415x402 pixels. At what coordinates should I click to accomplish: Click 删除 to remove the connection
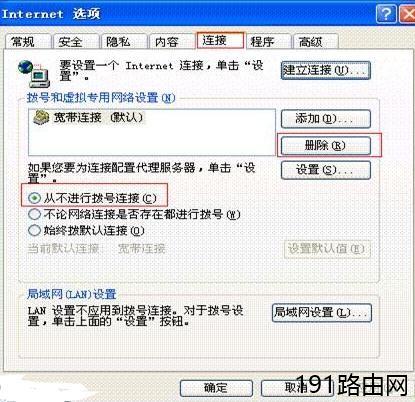point(326,146)
